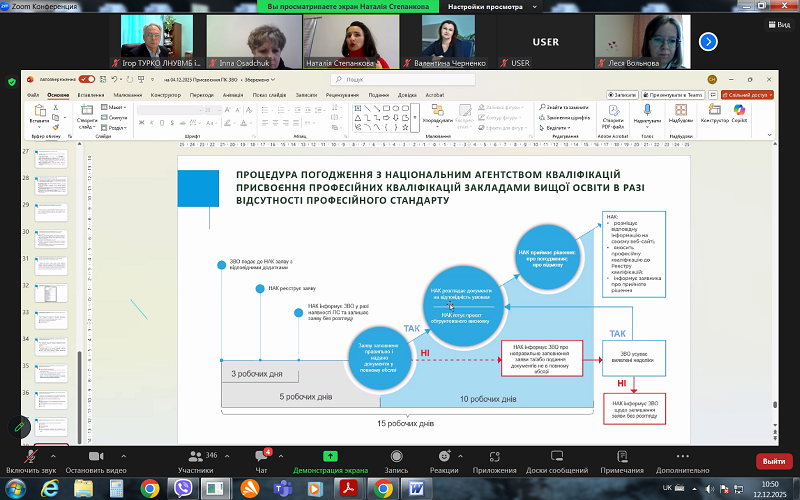Screen dimensions: 800x500
Task: Toggle the Автозбереження autosave switch in PowerPoint
Action: 87,79
